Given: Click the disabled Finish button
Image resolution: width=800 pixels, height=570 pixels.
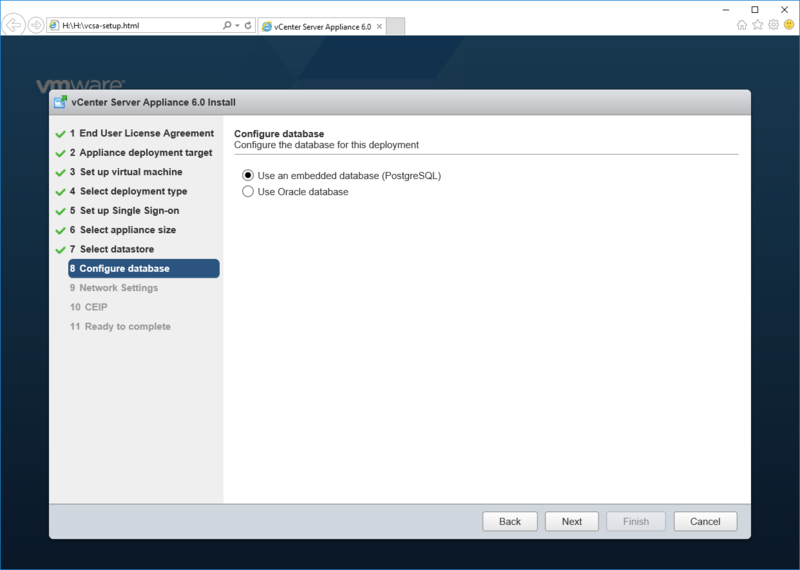Looking at the screenshot, I should pos(636,522).
